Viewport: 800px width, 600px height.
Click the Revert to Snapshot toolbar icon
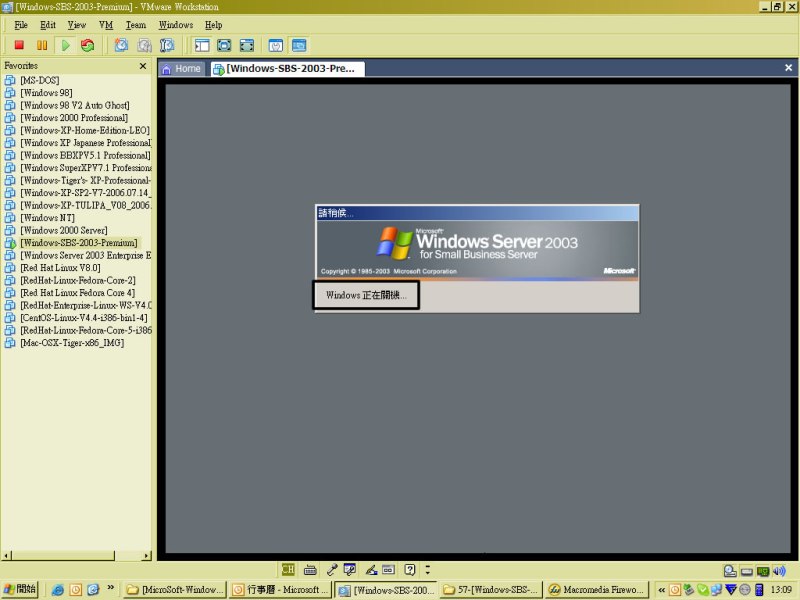coord(144,45)
